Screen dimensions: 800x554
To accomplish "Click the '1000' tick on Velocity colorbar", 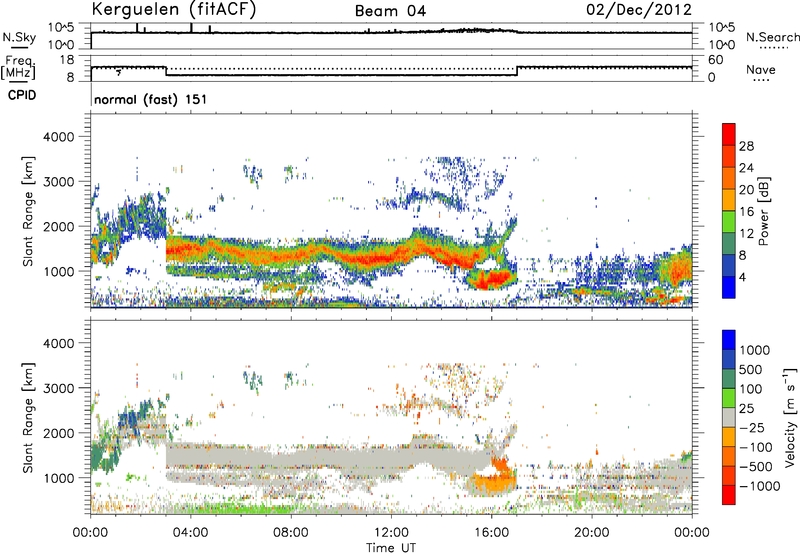I will pyautogui.click(x=754, y=350).
